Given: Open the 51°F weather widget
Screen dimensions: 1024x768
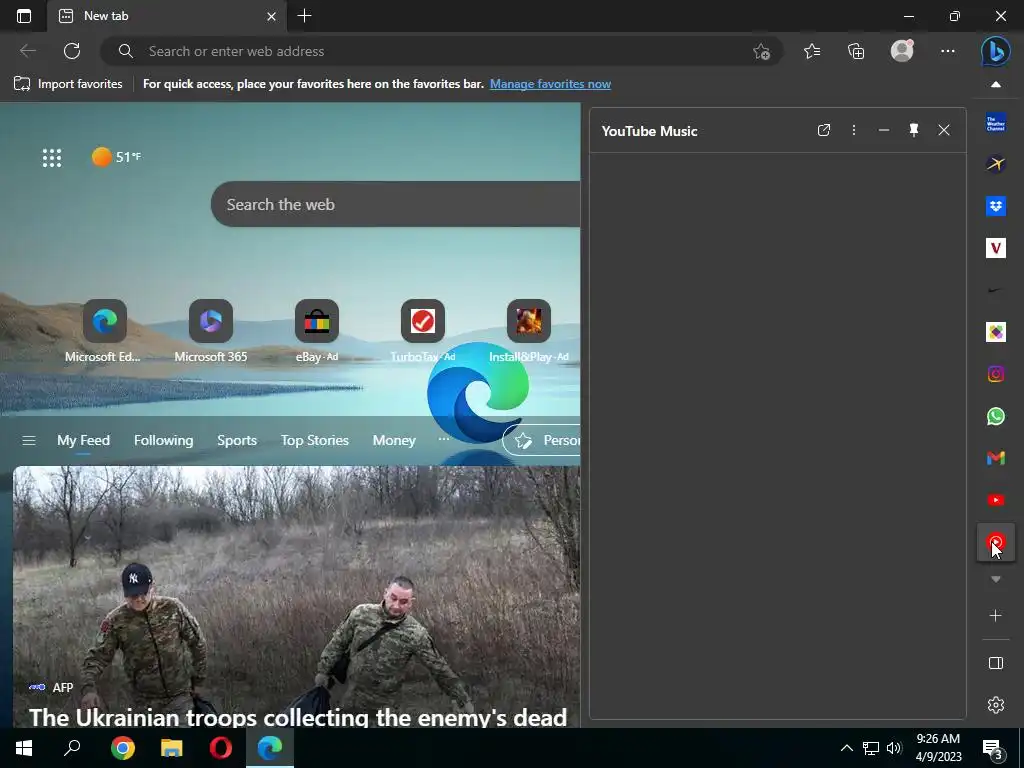Looking at the screenshot, I should coord(116,157).
